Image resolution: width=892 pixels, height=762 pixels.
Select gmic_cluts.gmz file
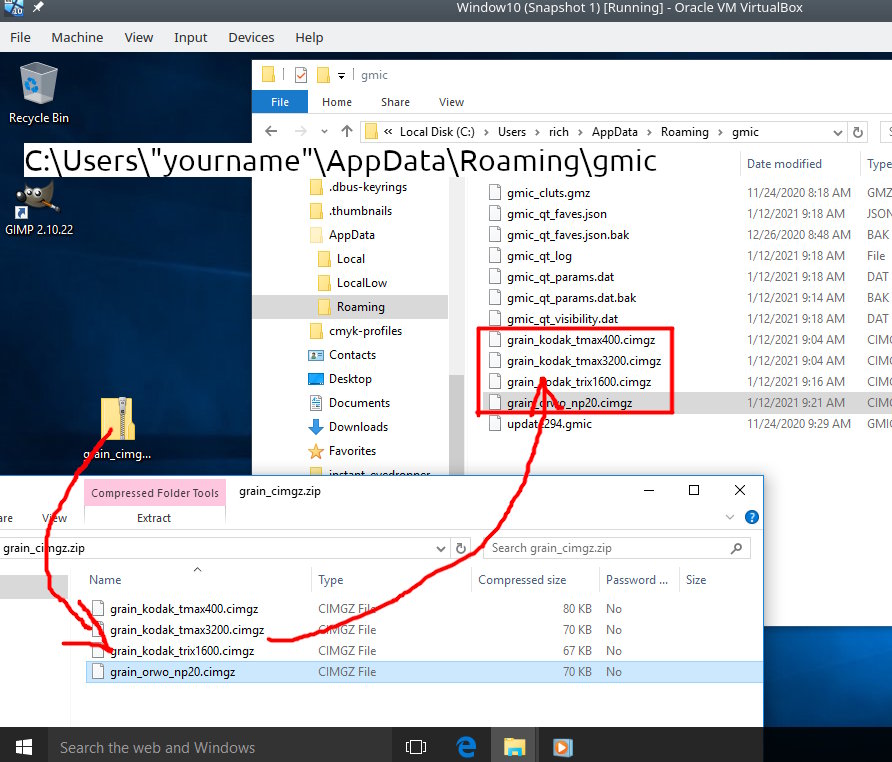coord(539,193)
